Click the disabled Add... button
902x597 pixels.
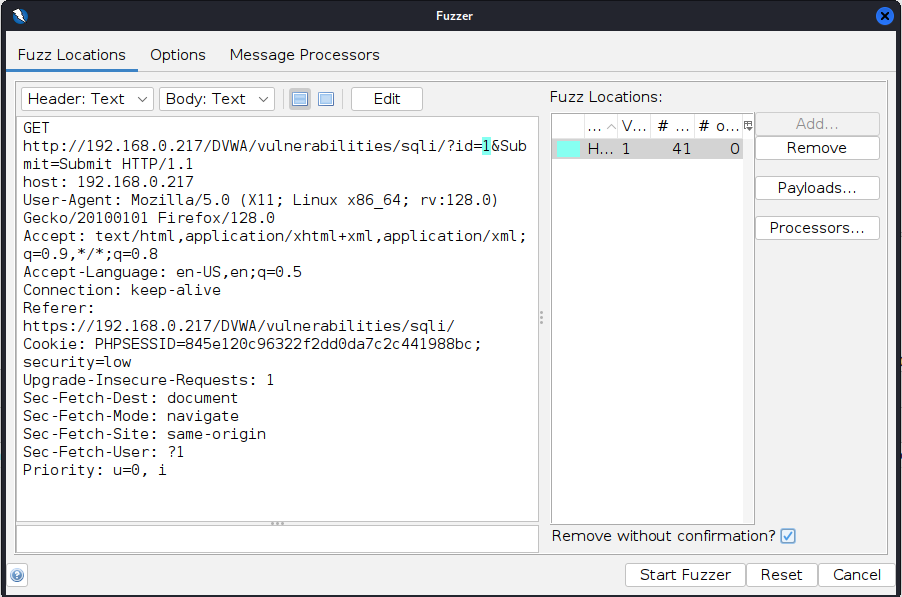click(817, 124)
